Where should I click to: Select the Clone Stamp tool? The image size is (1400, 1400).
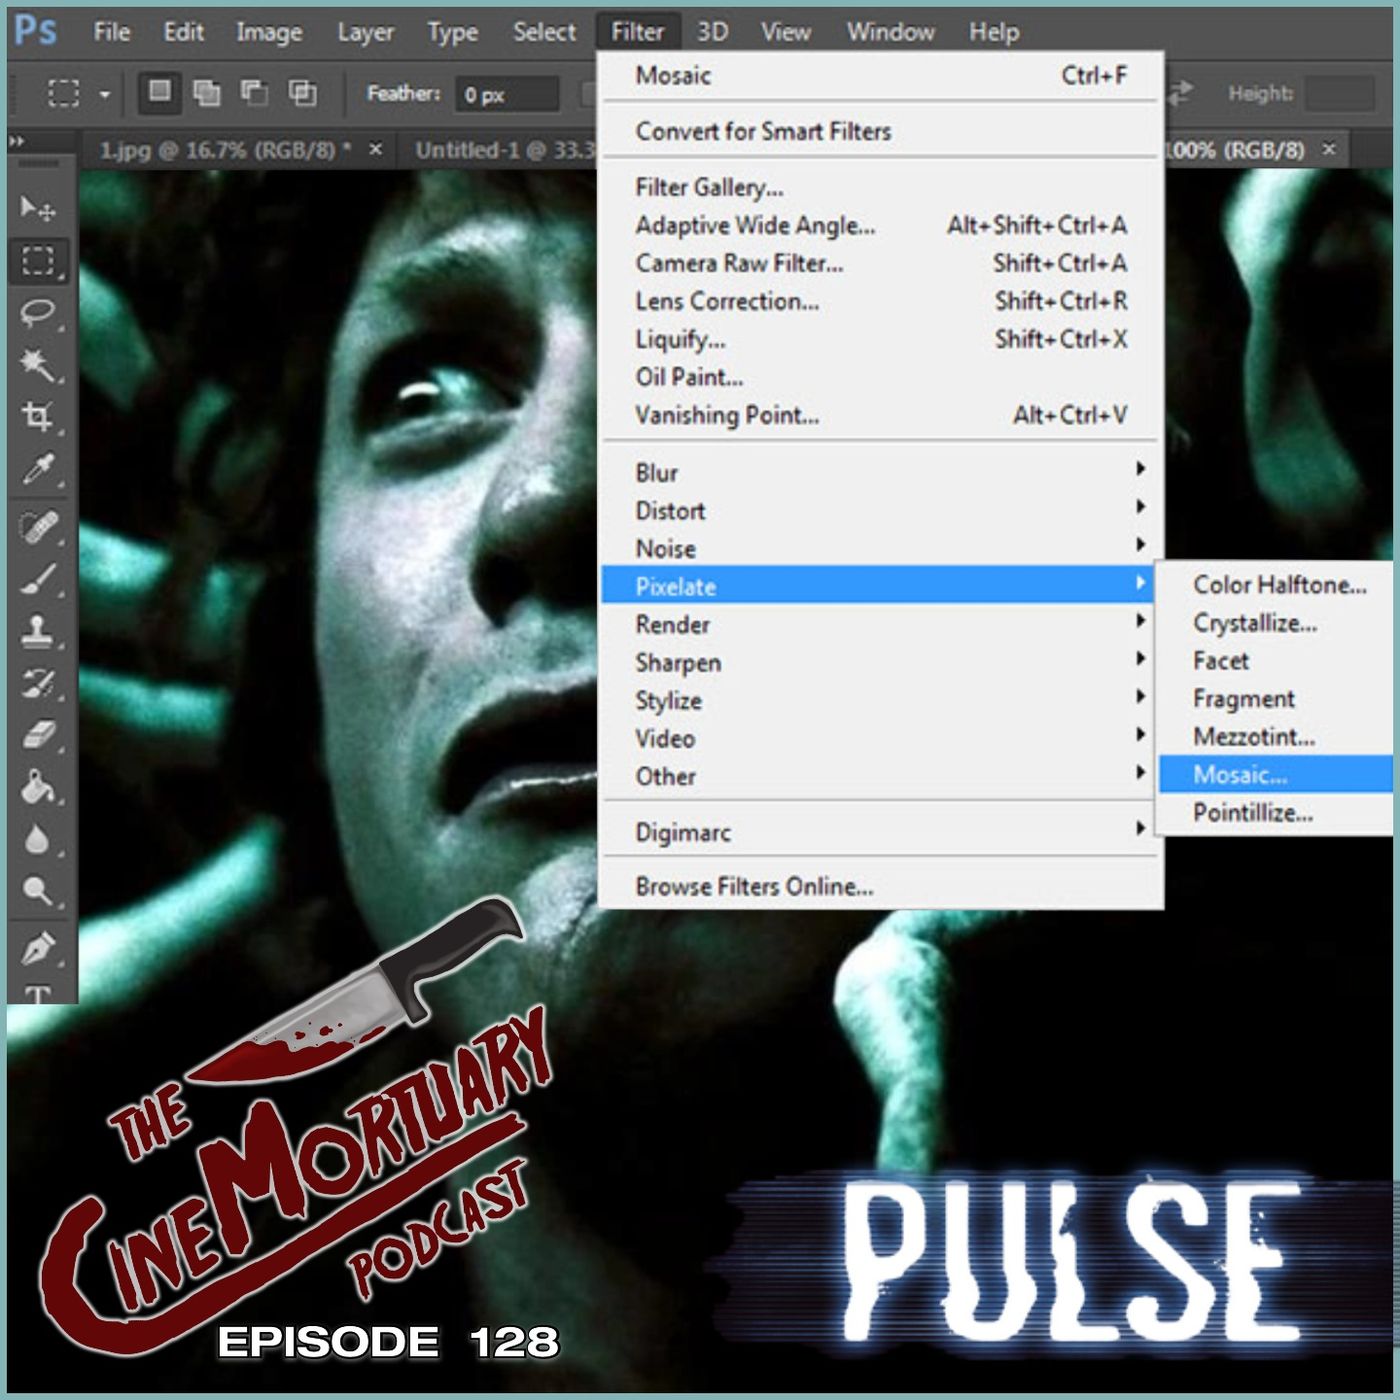[x=38, y=631]
